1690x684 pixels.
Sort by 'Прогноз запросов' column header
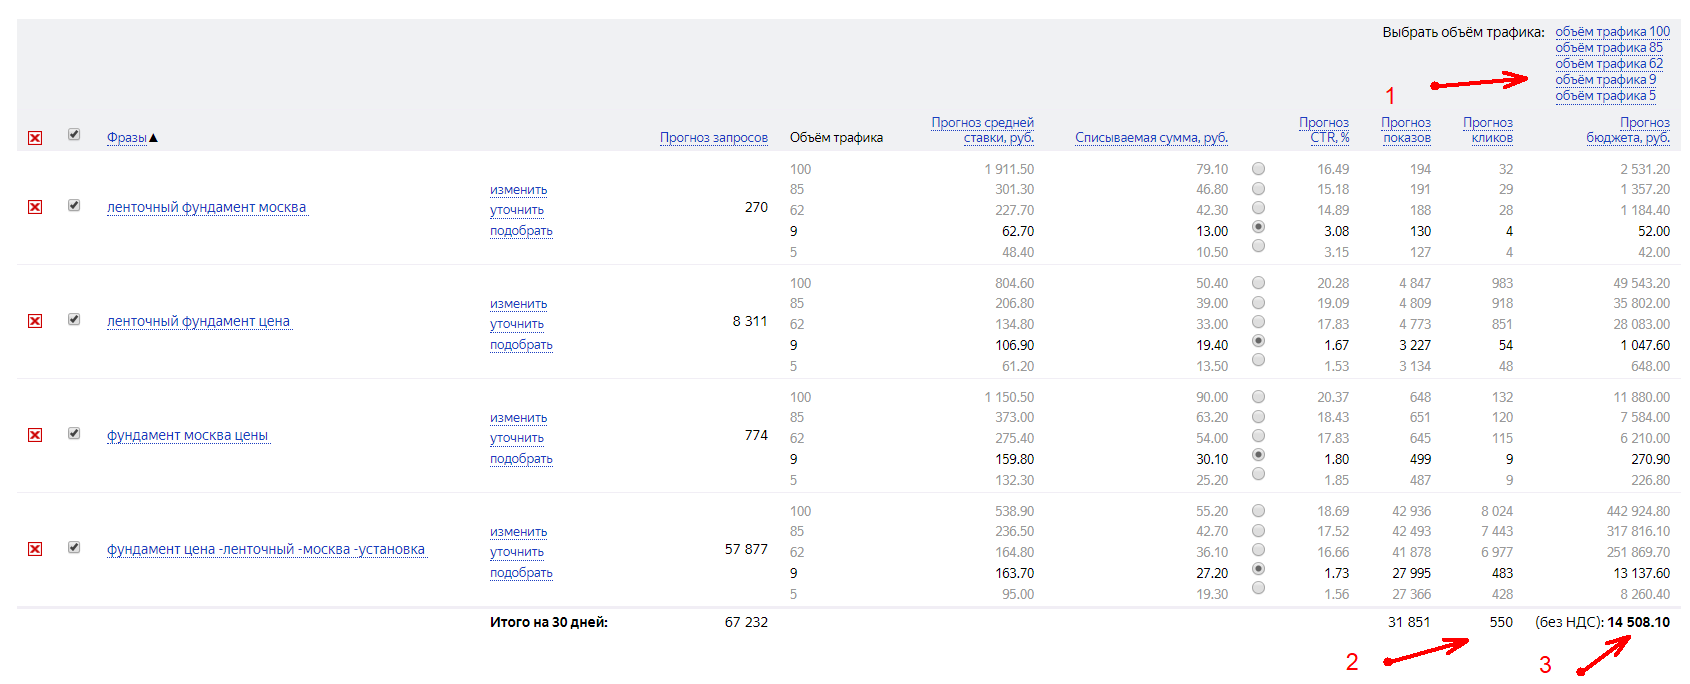click(713, 138)
